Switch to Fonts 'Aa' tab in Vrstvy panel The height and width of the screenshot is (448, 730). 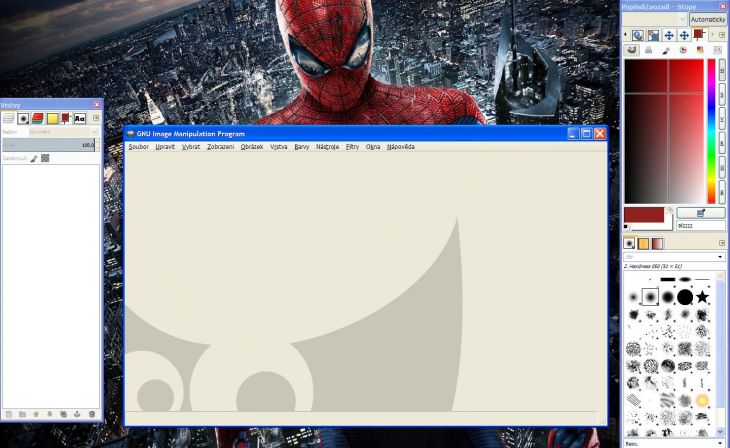click(x=80, y=119)
